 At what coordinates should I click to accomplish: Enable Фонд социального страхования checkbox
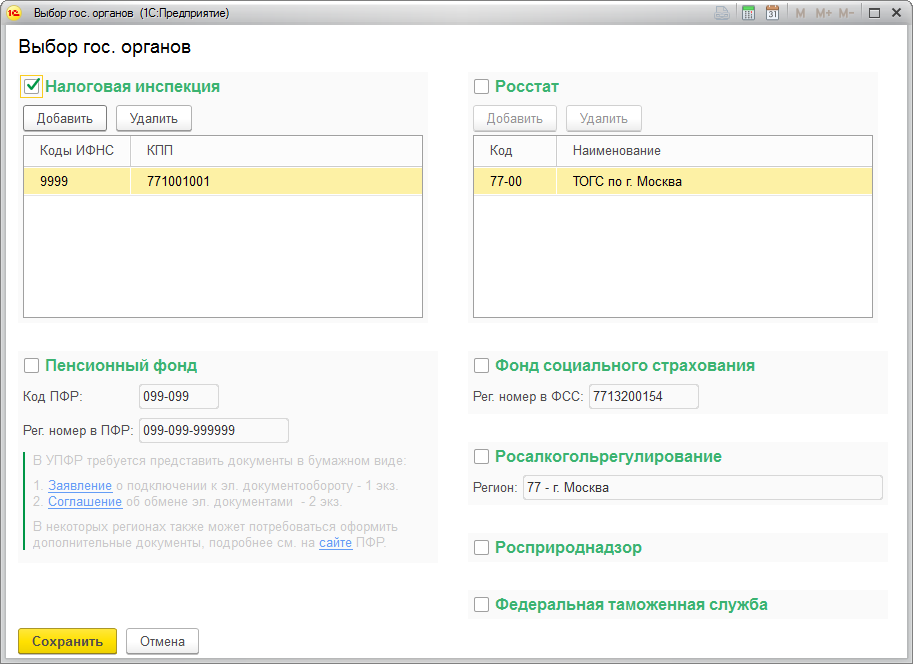coord(482,366)
